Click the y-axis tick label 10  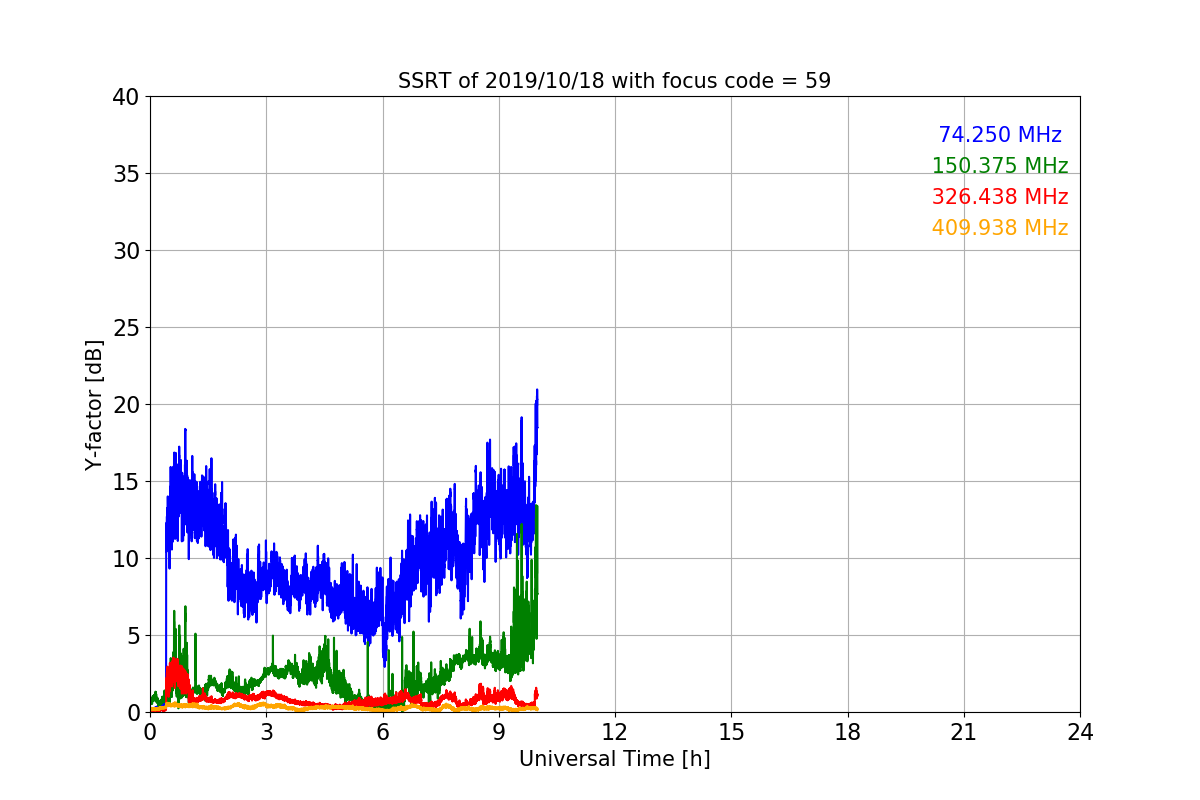tap(127, 559)
